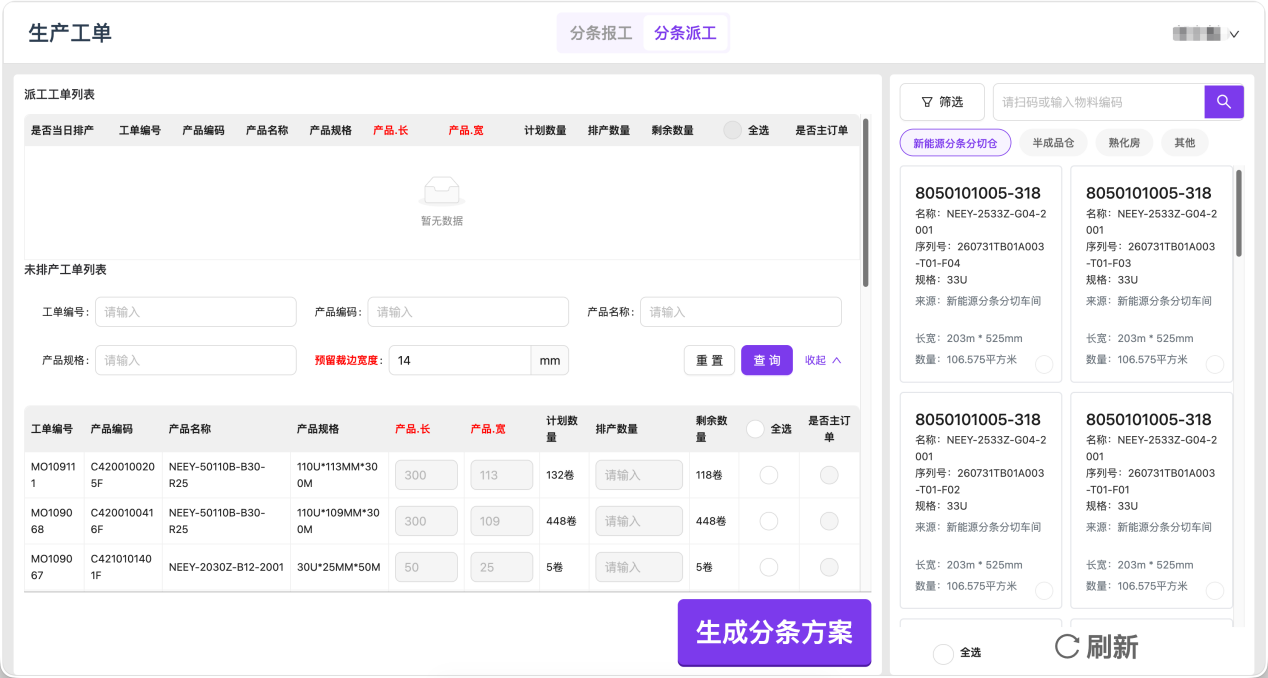Mark MO109068 as main order
1268x678 pixels.
coord(829,521)
